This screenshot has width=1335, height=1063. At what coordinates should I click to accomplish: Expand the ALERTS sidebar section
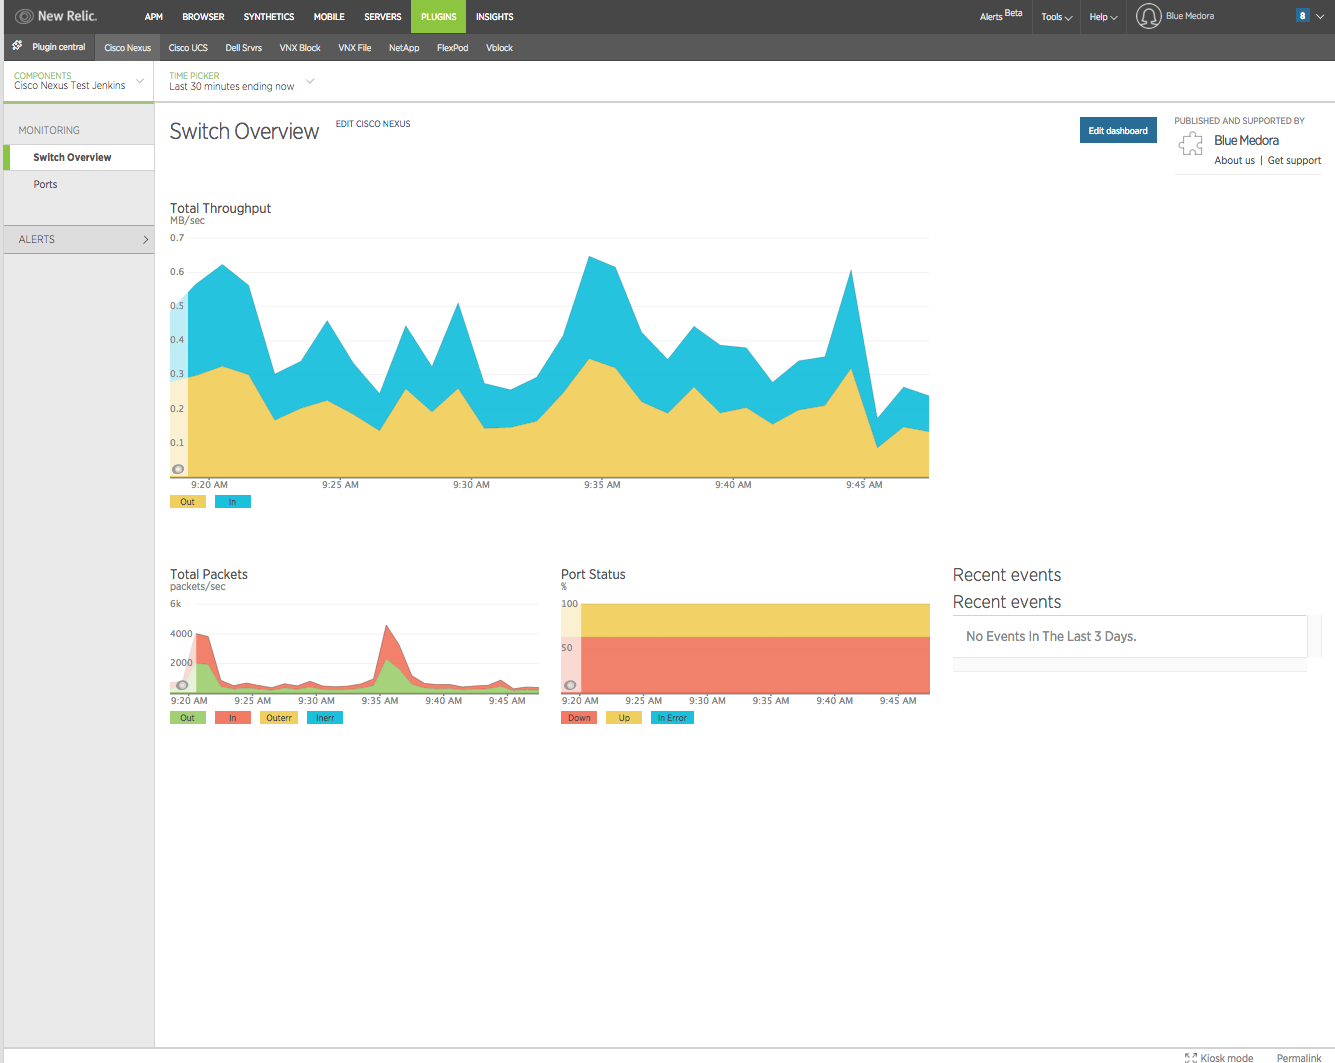point(79,239)
